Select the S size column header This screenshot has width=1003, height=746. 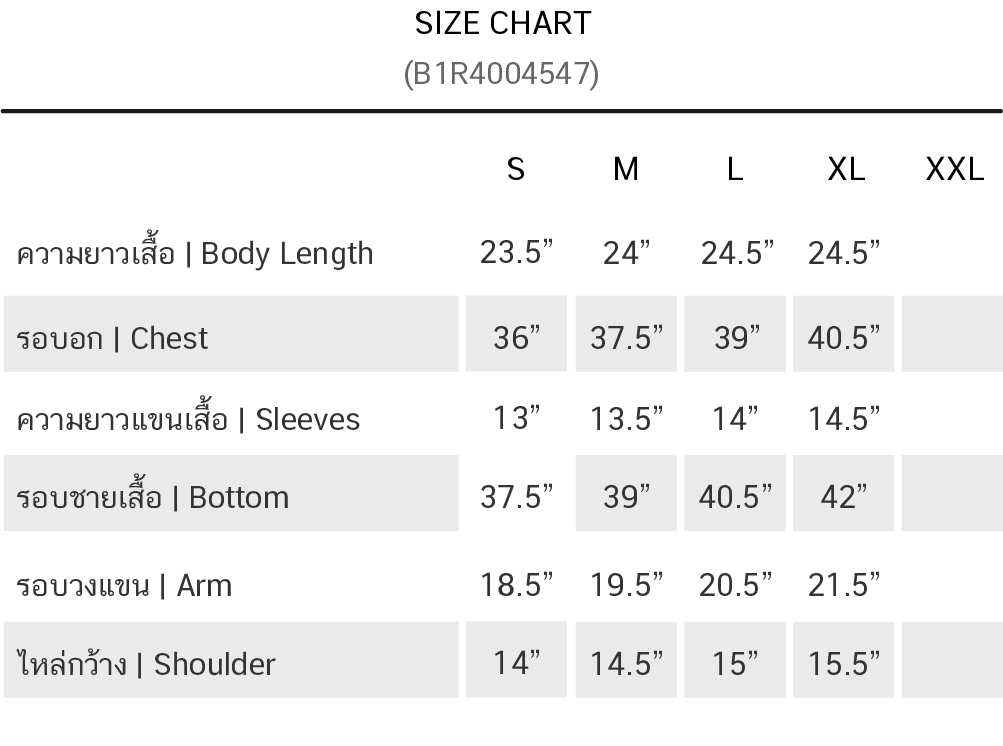pos(516,169)
